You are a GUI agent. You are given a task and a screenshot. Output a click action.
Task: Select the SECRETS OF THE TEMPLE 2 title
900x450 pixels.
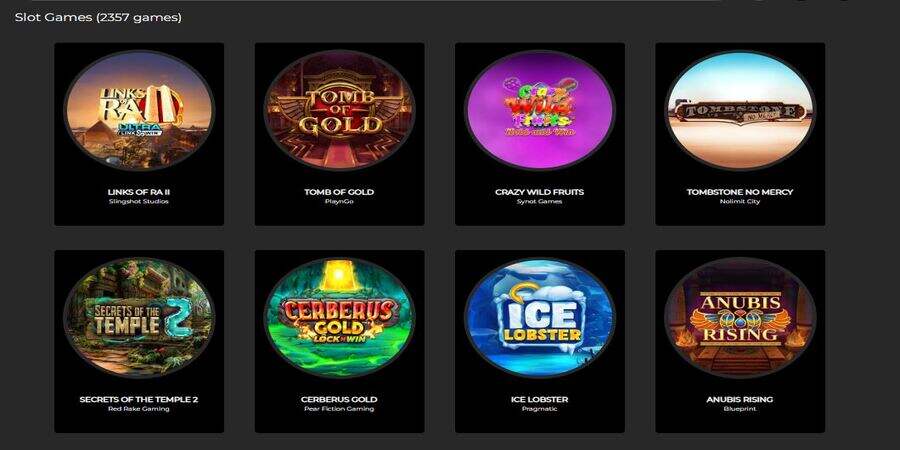pos(139,399)
